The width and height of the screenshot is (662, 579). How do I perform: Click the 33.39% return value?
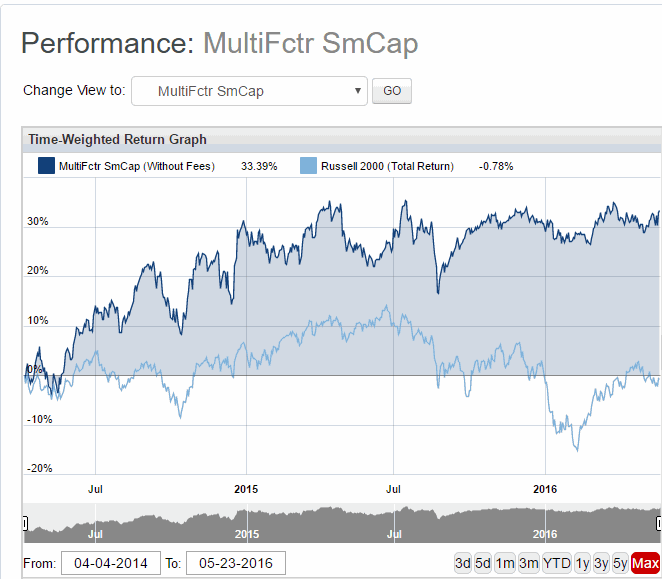(259, 166)
